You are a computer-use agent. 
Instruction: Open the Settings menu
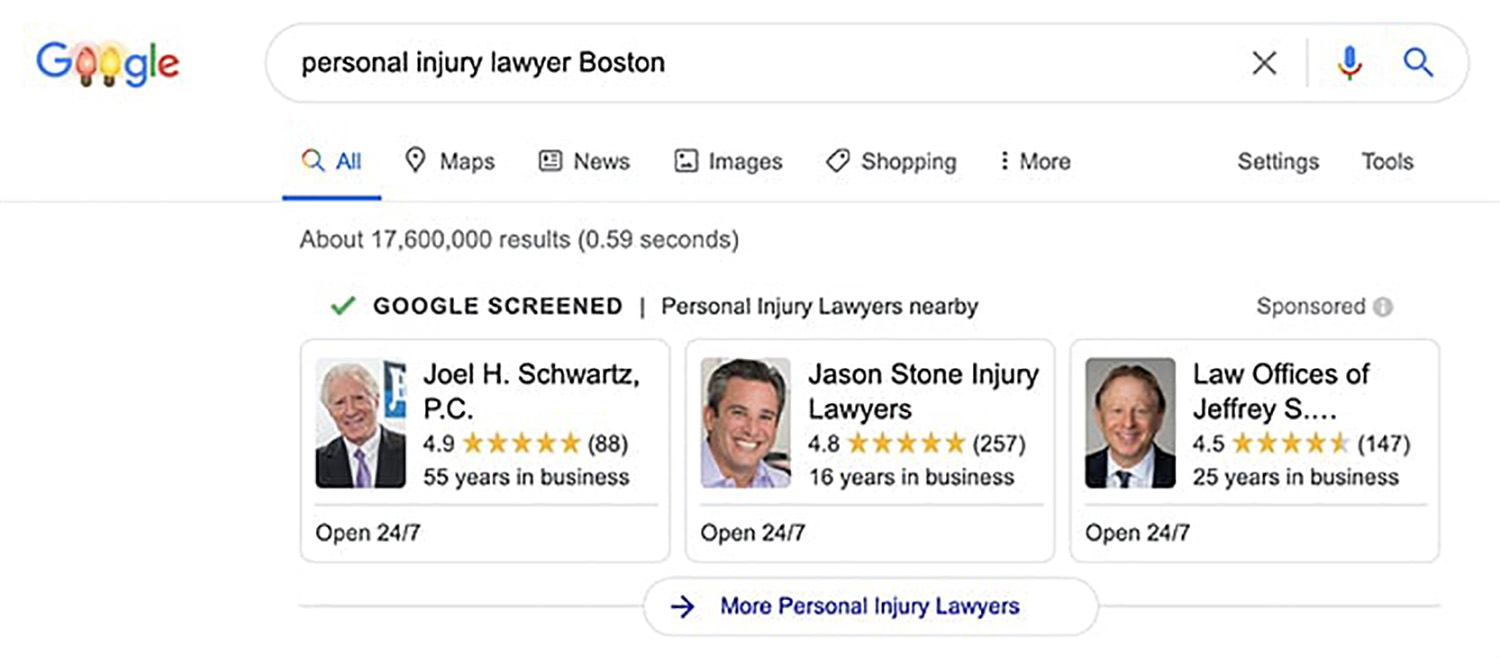point(1278,161)
